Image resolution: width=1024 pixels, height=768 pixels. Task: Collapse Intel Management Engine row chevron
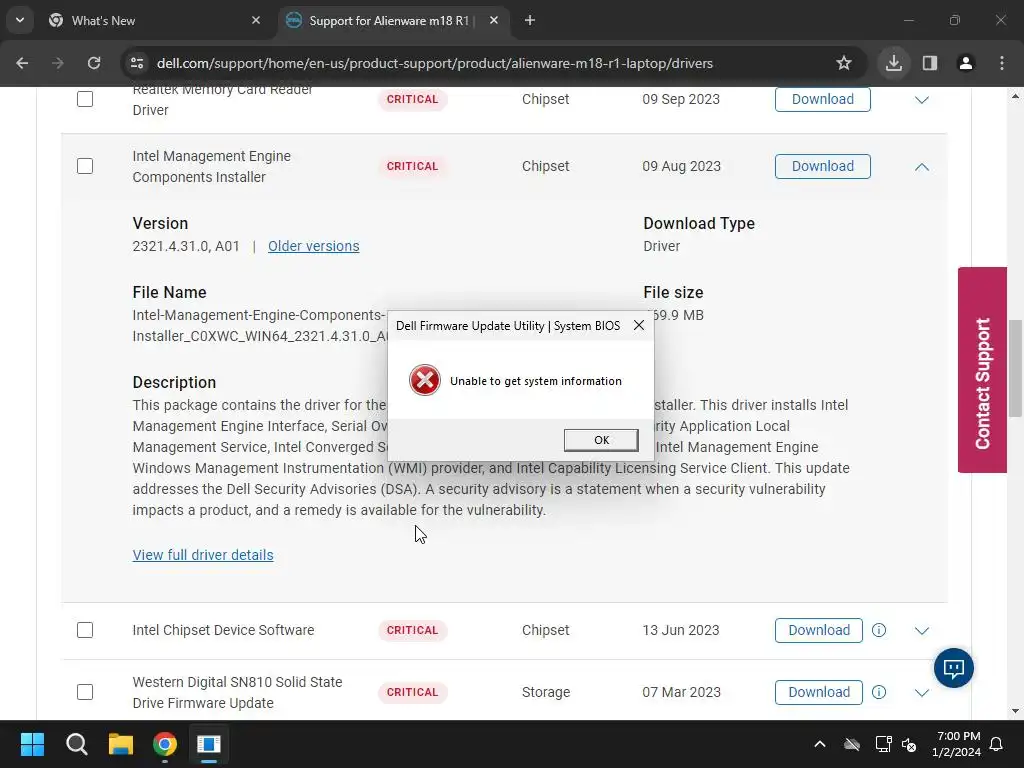tap(921, 167)
